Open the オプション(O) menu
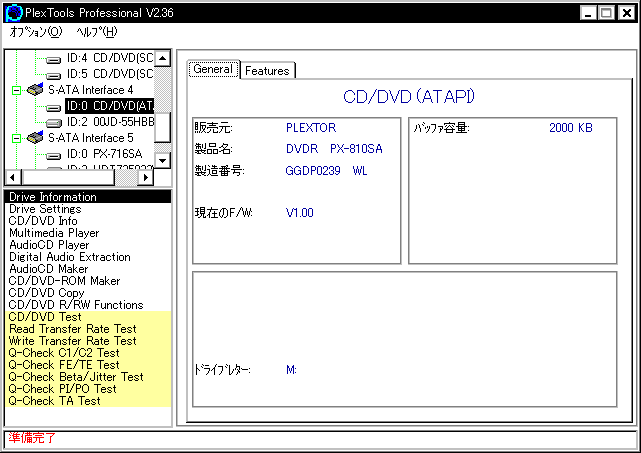This screenshot has height=453, width=641. point(36,32)
